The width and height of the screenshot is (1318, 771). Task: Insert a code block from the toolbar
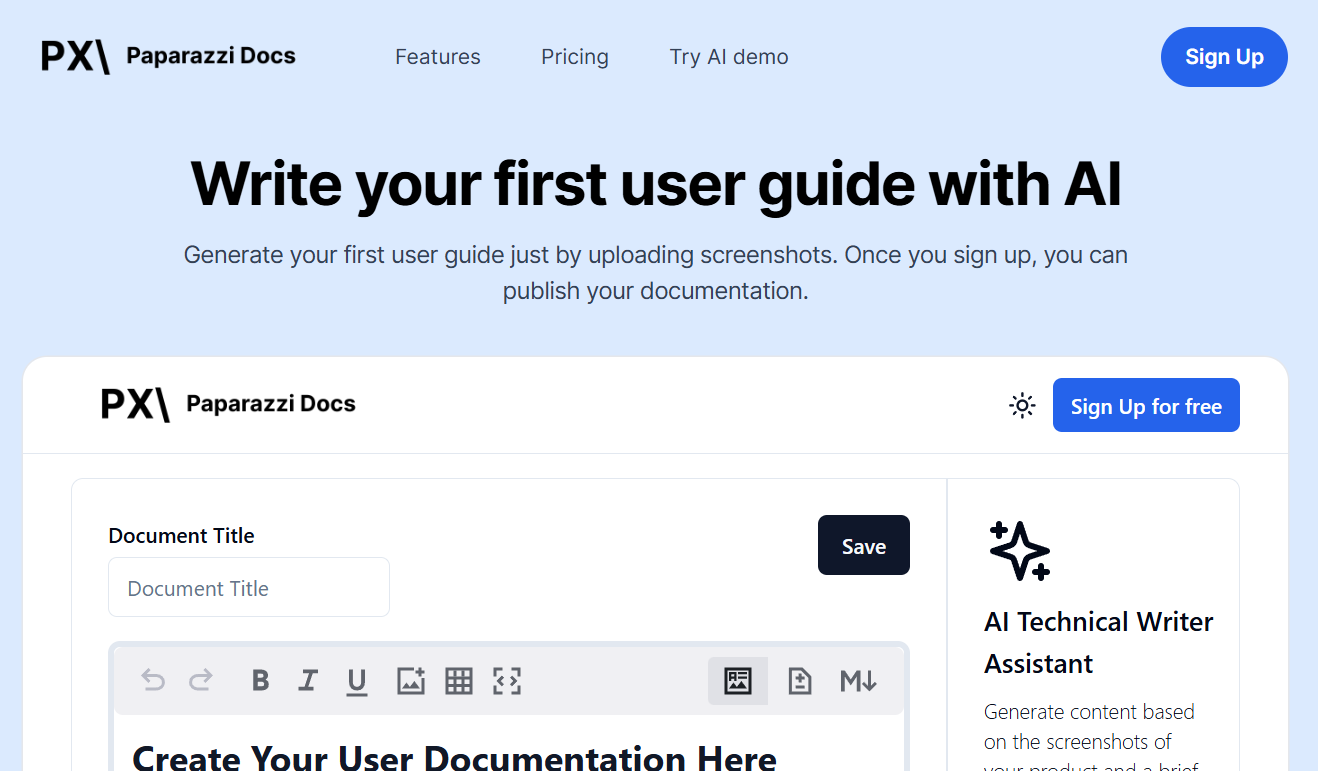[507, 681]
